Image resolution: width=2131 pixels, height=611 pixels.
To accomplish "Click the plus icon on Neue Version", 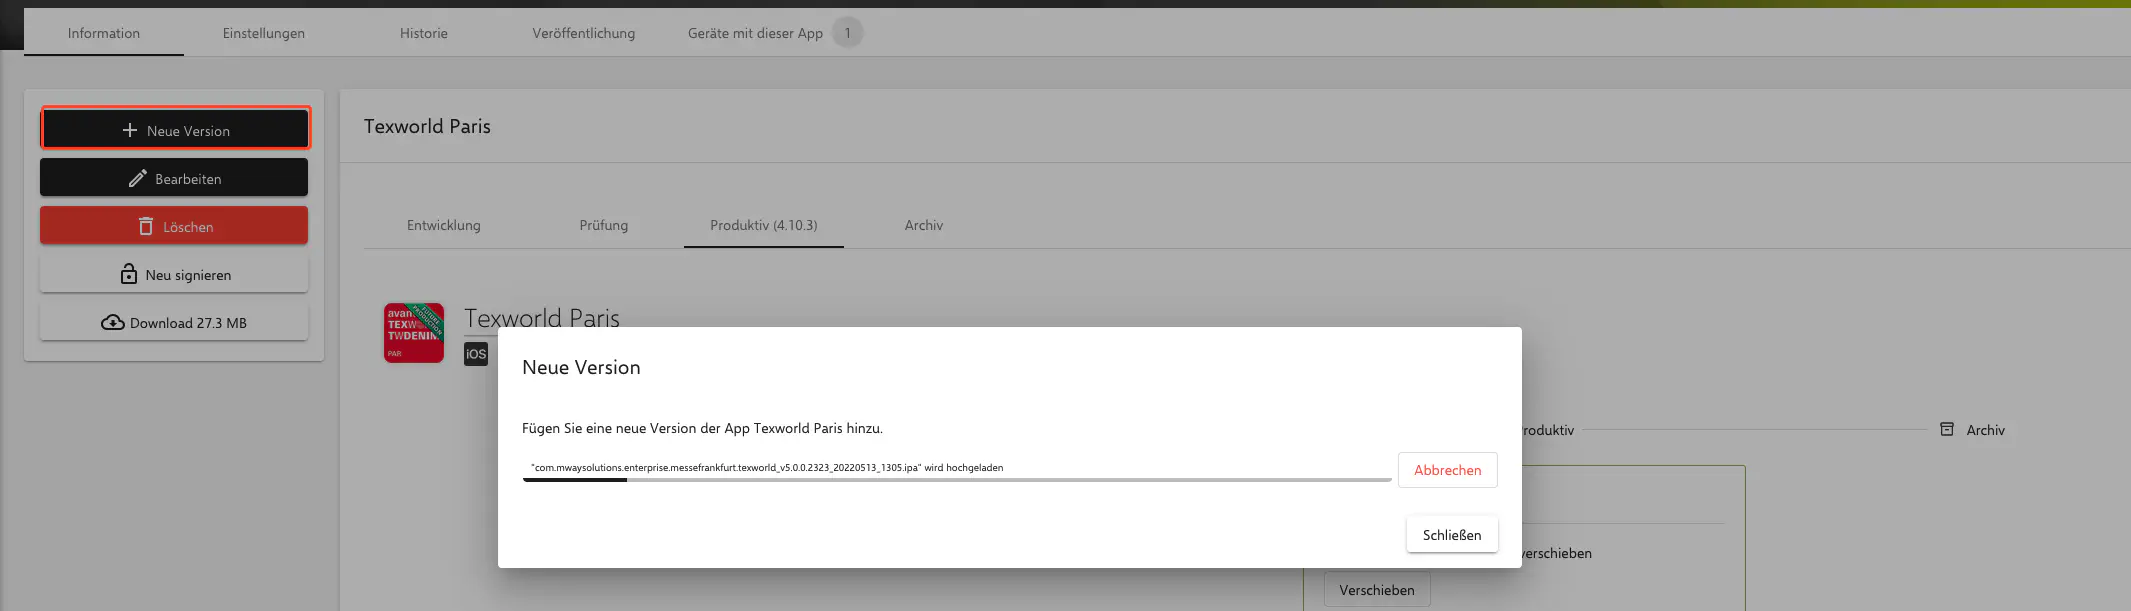I will pos(129,130).
